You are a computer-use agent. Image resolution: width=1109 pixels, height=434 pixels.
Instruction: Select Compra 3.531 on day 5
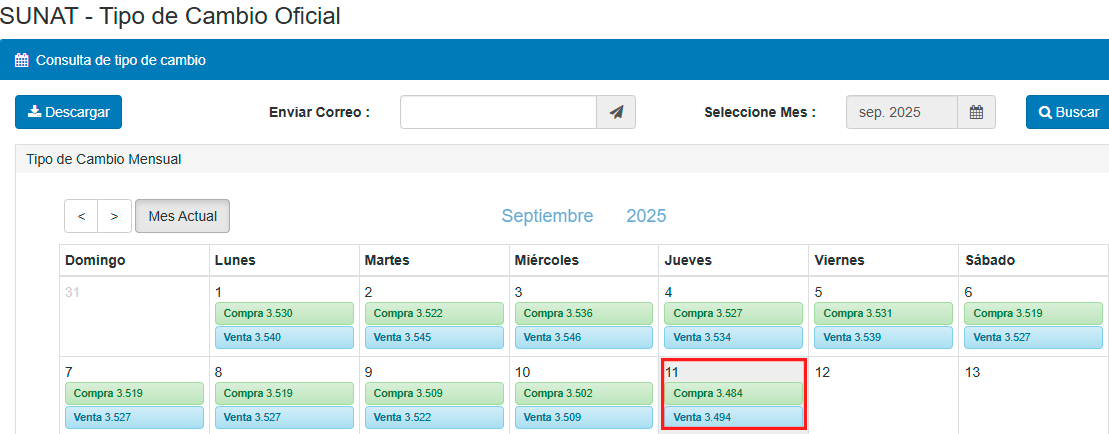tap(884, 313)
